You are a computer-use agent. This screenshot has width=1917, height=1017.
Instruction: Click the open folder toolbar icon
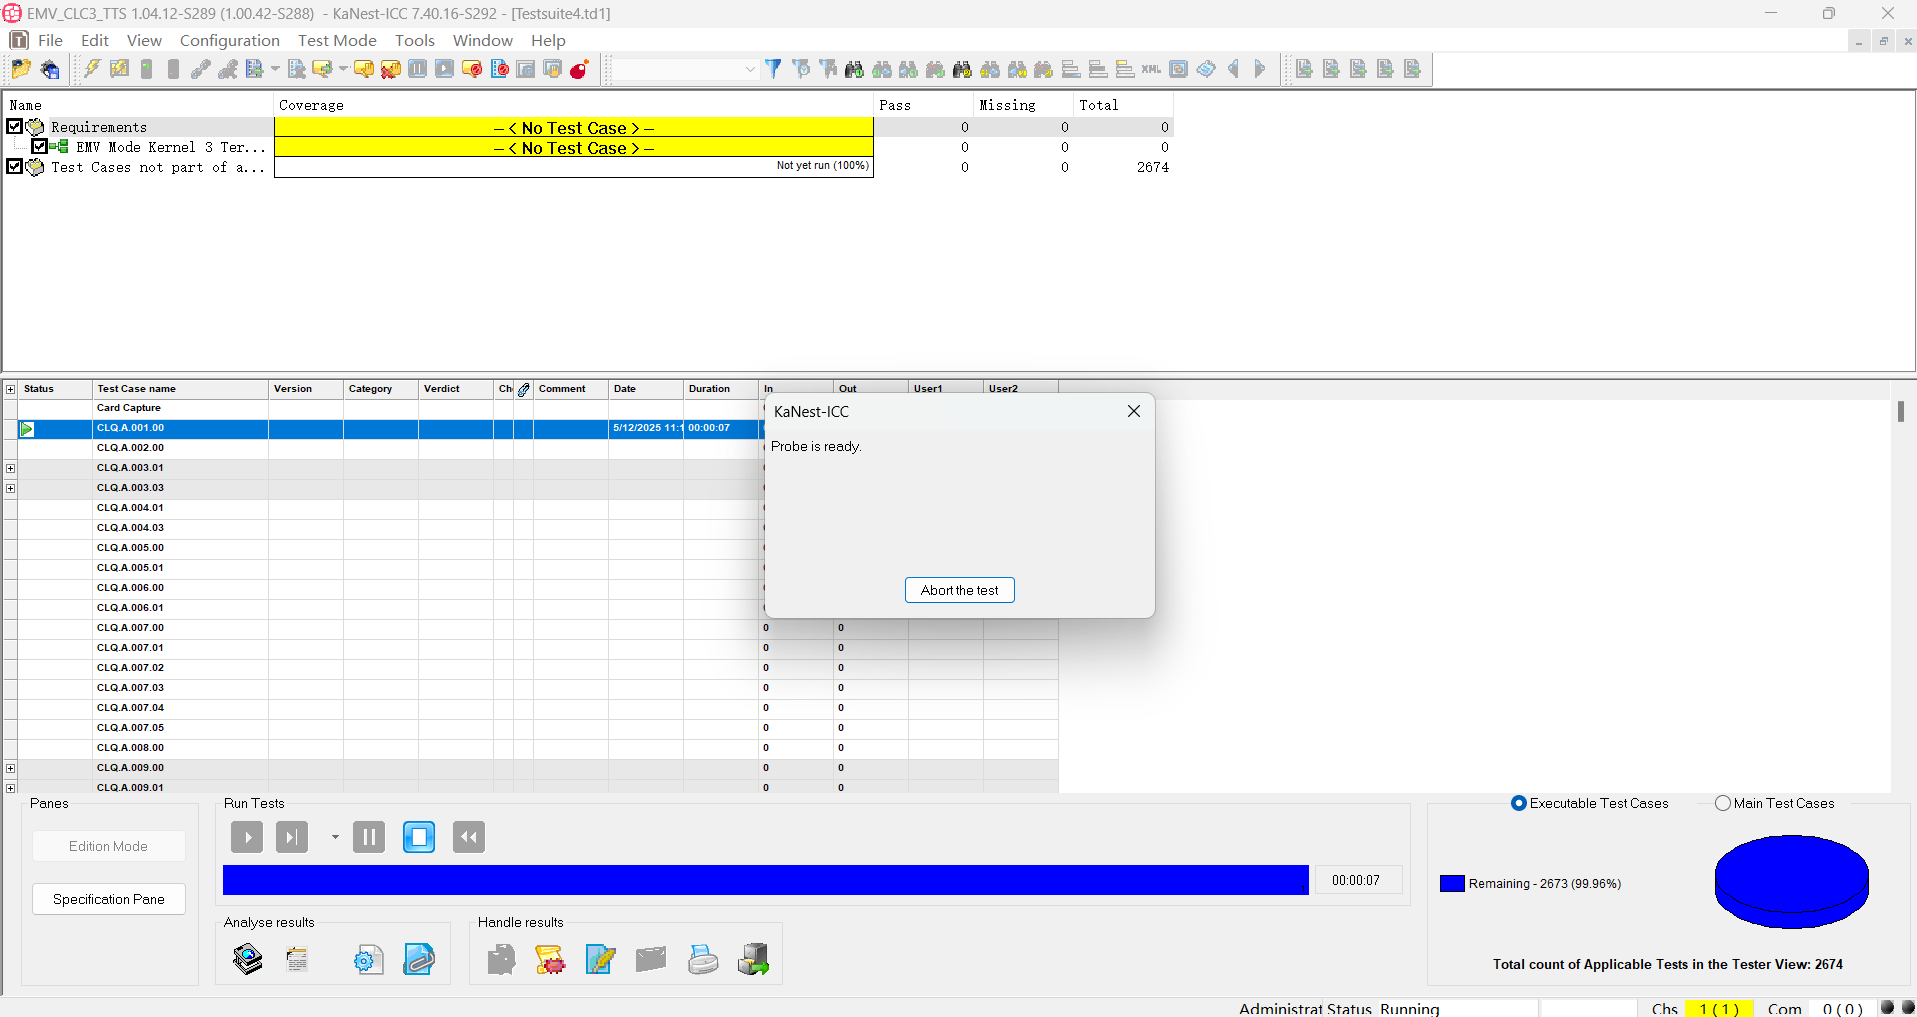pyautogui.click(x=21, y=69)
